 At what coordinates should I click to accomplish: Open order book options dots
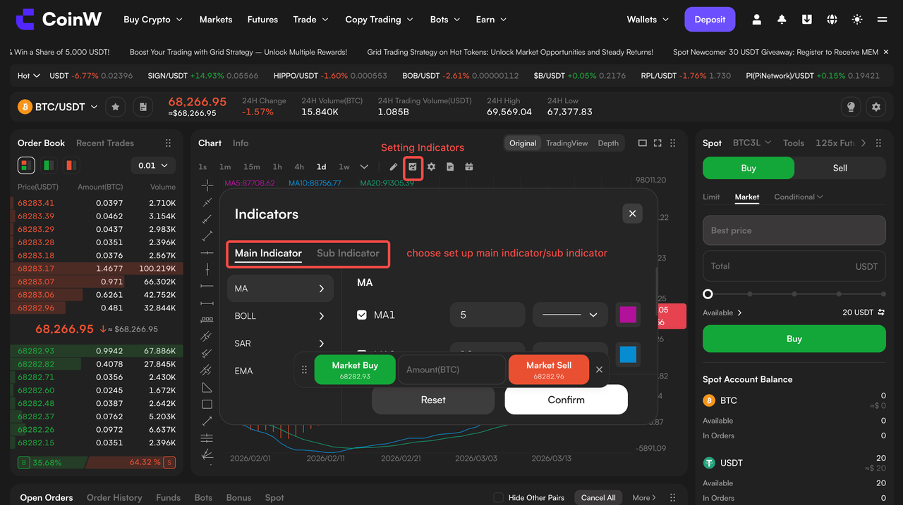tap(168, 143)
